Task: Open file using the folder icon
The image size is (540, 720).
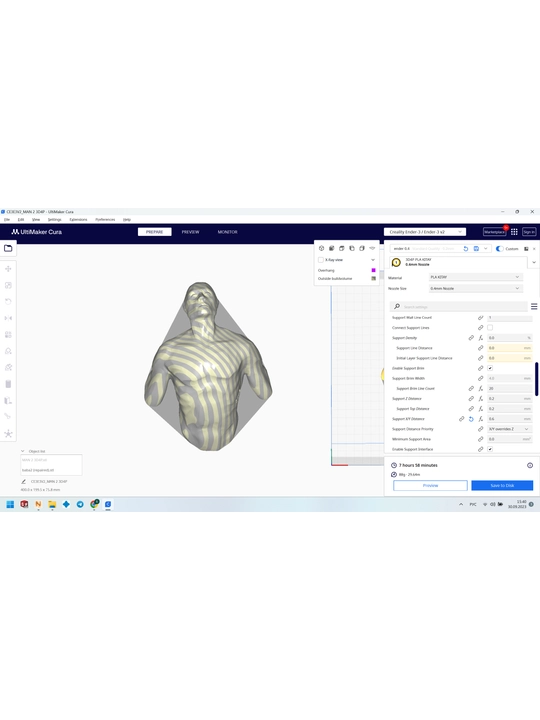Action: click(8, 248)
